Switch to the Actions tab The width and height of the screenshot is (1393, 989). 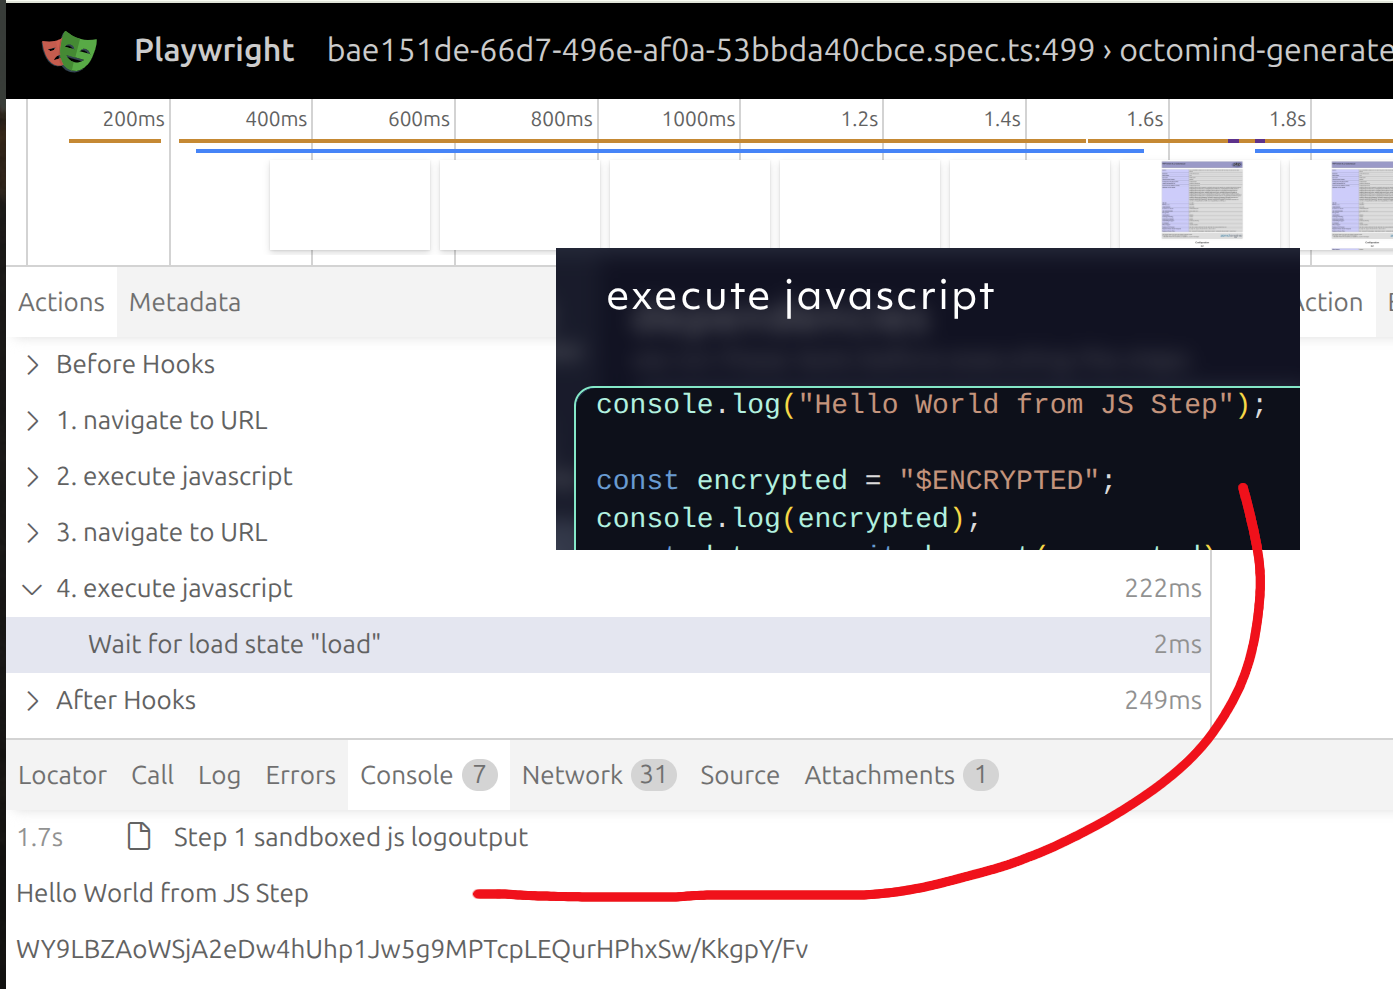click(x=61, y=302)
